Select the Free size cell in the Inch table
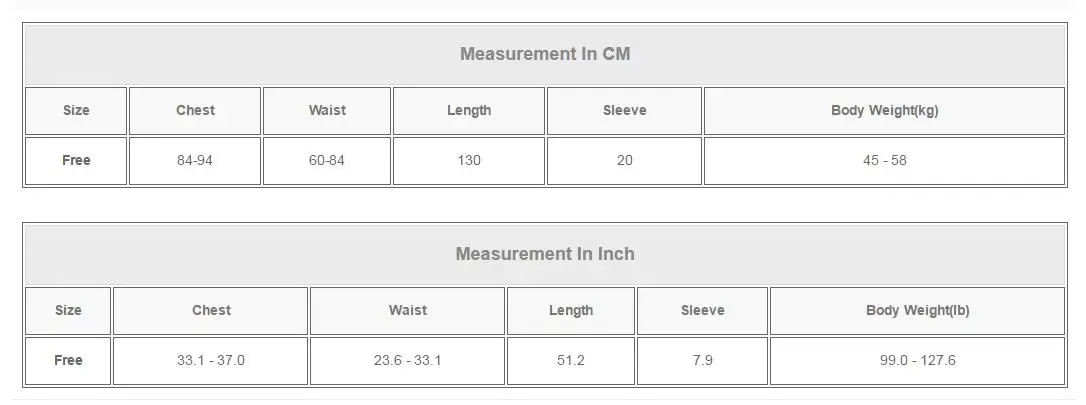 pos(68,360)
